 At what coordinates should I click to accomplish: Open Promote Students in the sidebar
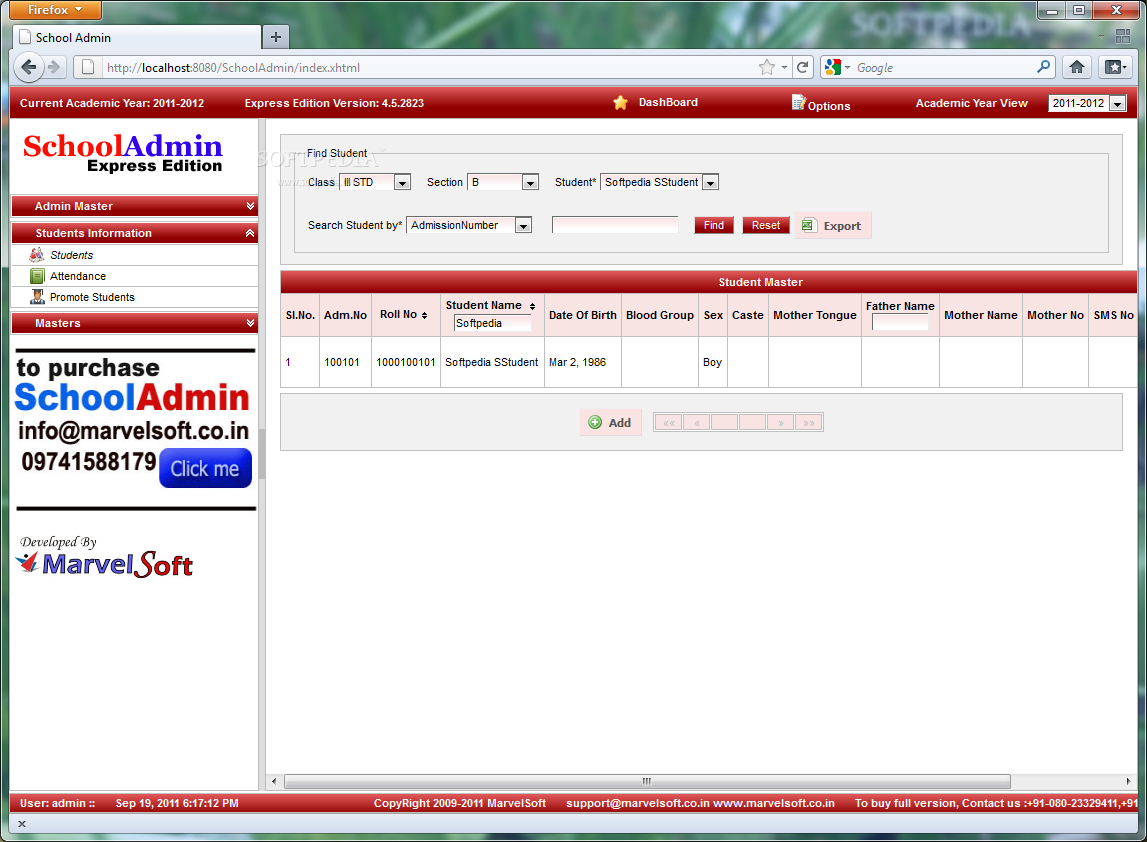(92, 297)
